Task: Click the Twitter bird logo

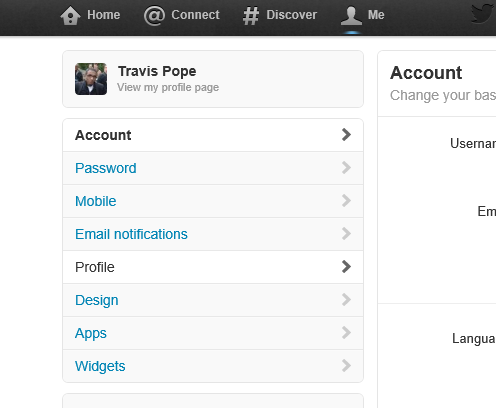Action: tap(483, 14)
